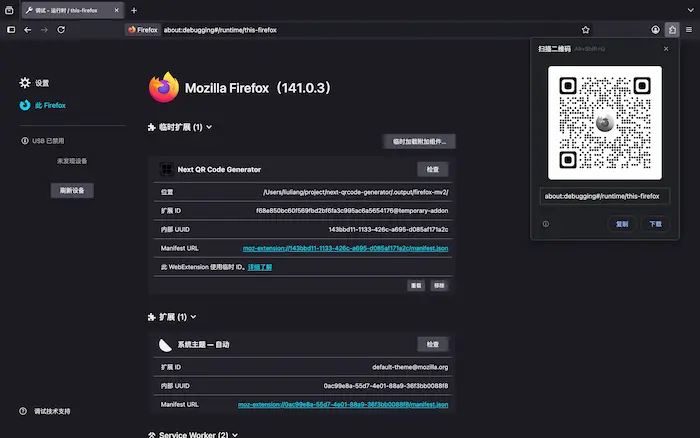
Task: Click the forward arrow in the toolbar
Action: pyautogui.click(x=44, y=30)
